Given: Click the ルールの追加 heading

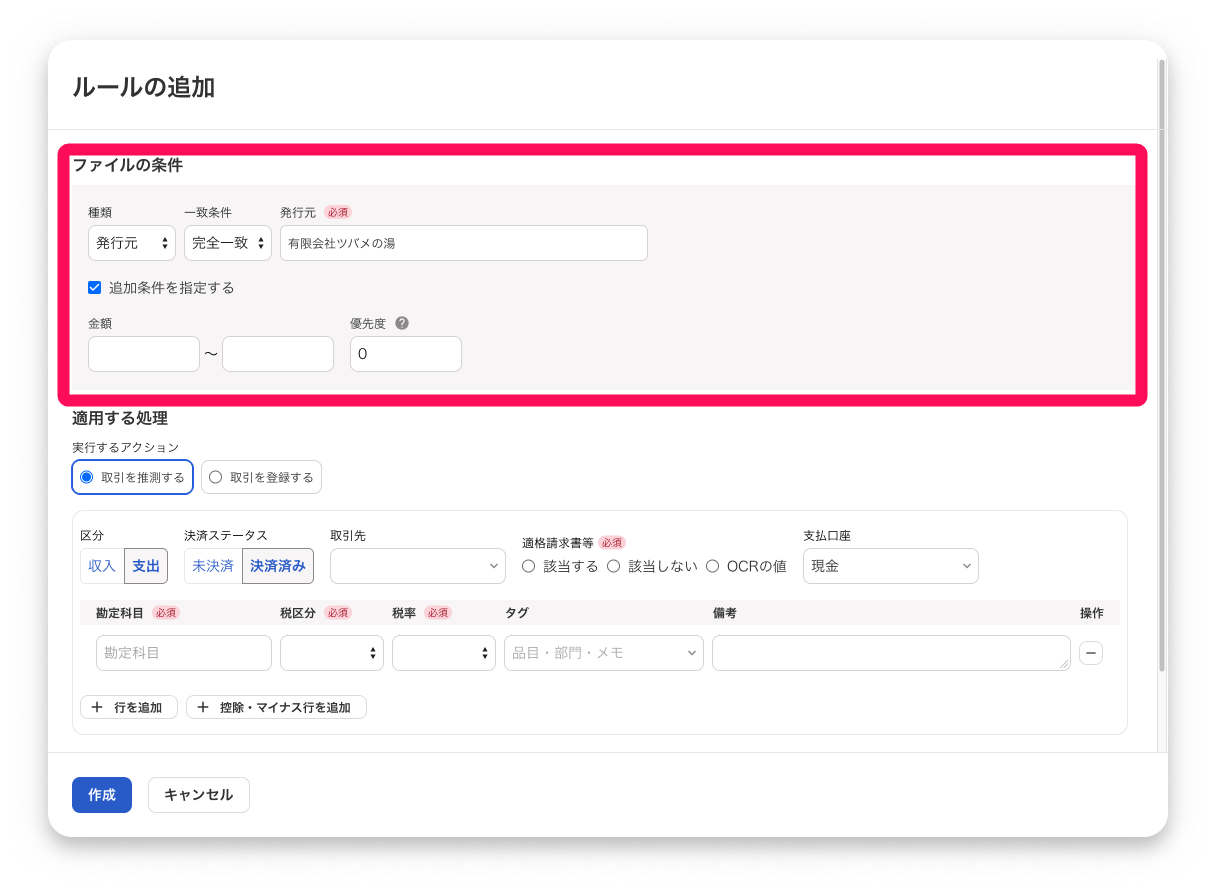Looking at the screenshot, I should (x=143, y=87).
